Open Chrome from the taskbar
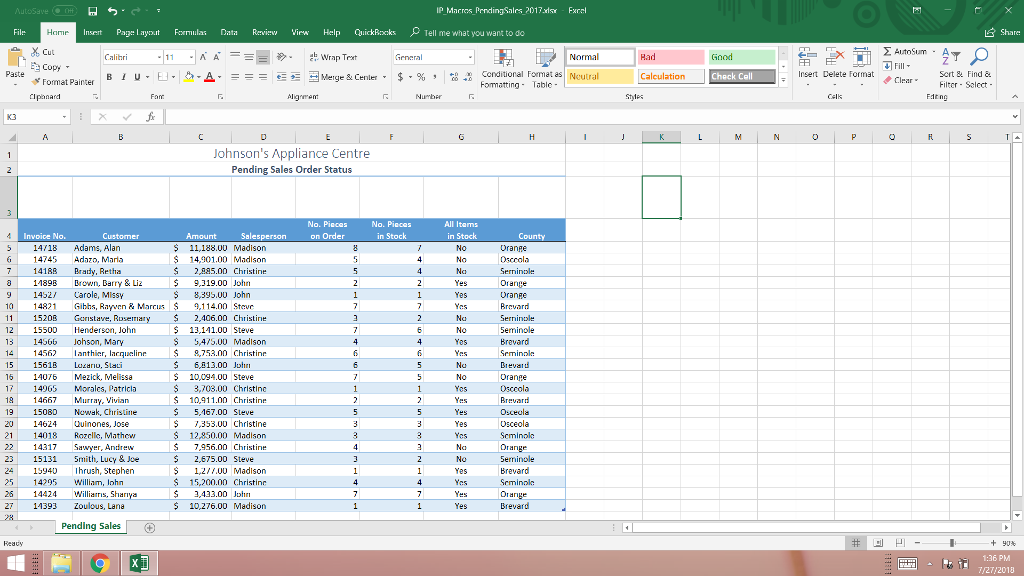This screenshot has height=576, width=1024. point(100,563)
